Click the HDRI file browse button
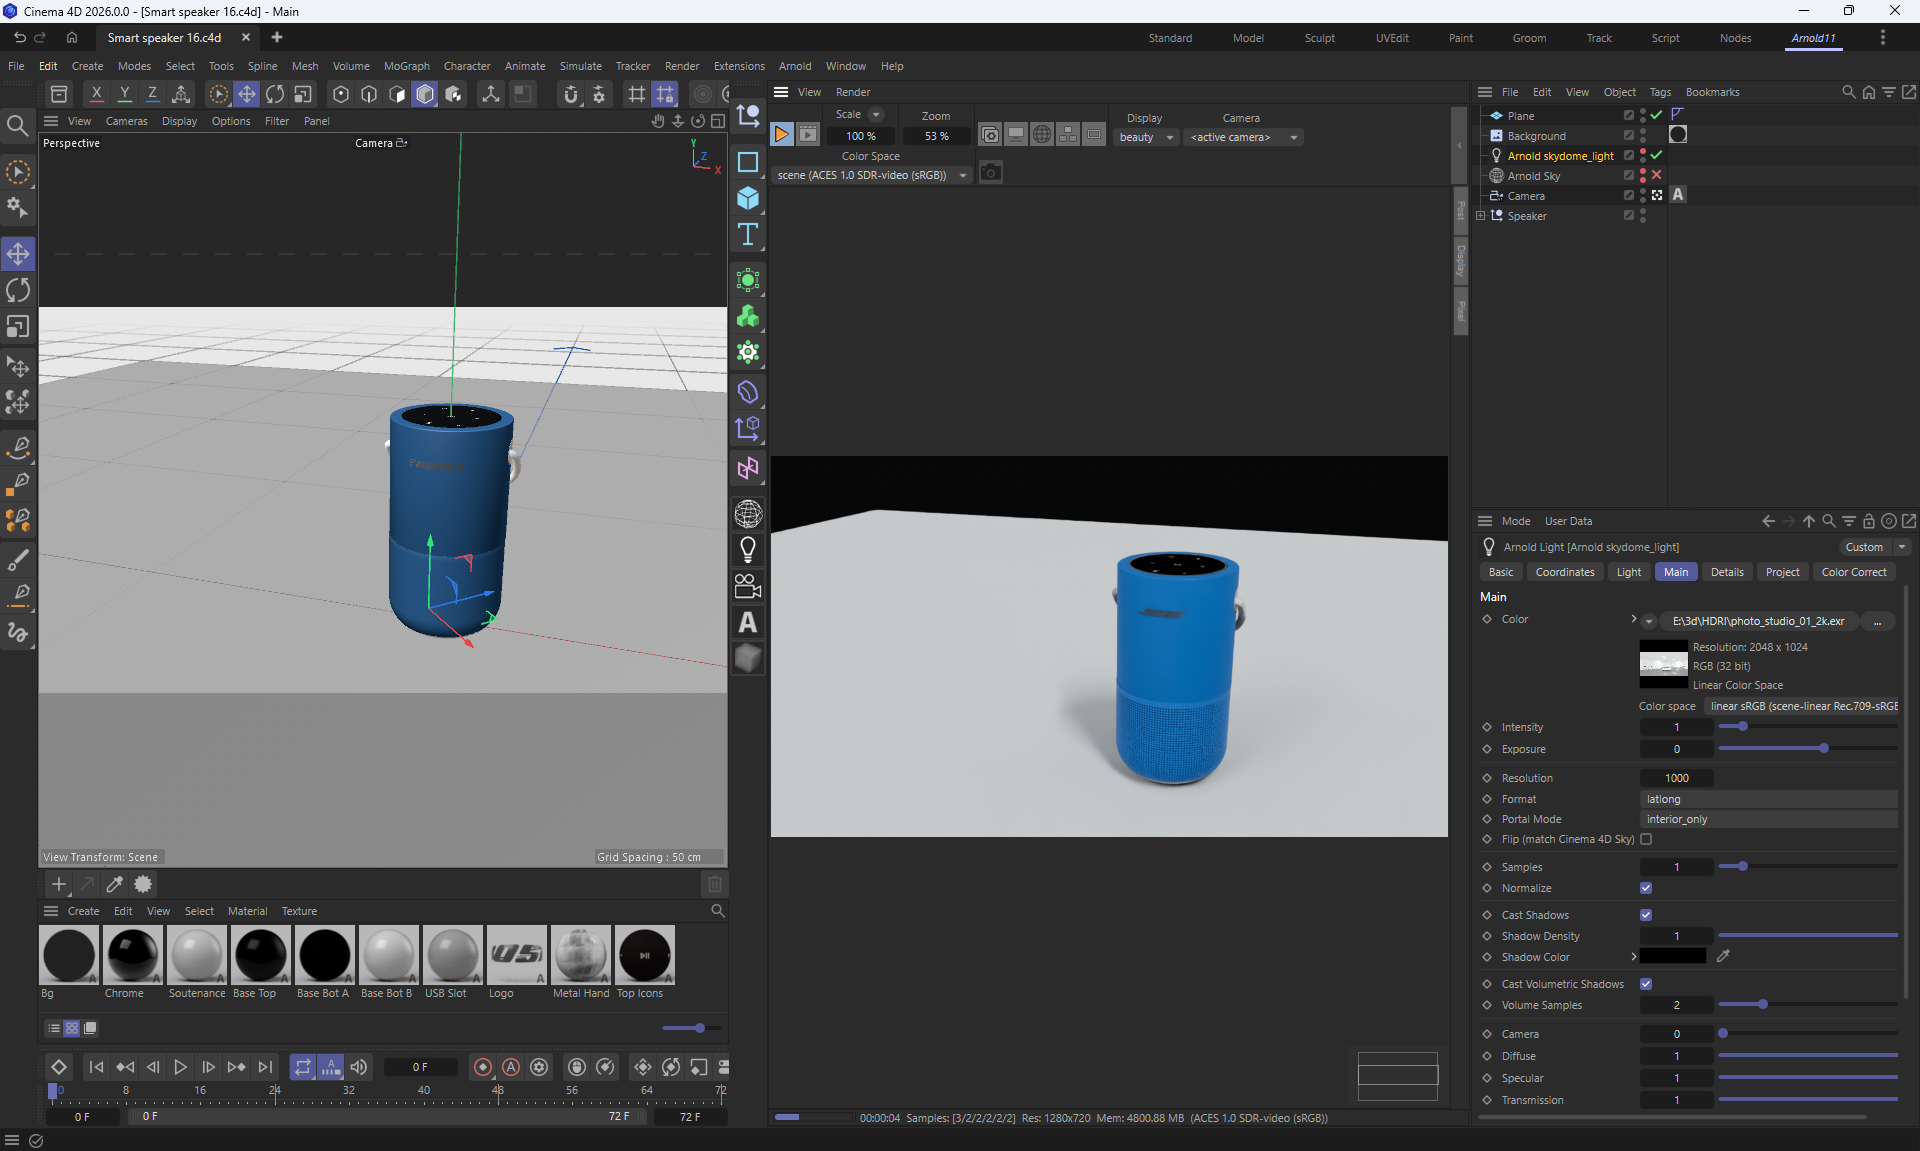The width and height of the screenshot is (1920, 1151). point(1877,621)
